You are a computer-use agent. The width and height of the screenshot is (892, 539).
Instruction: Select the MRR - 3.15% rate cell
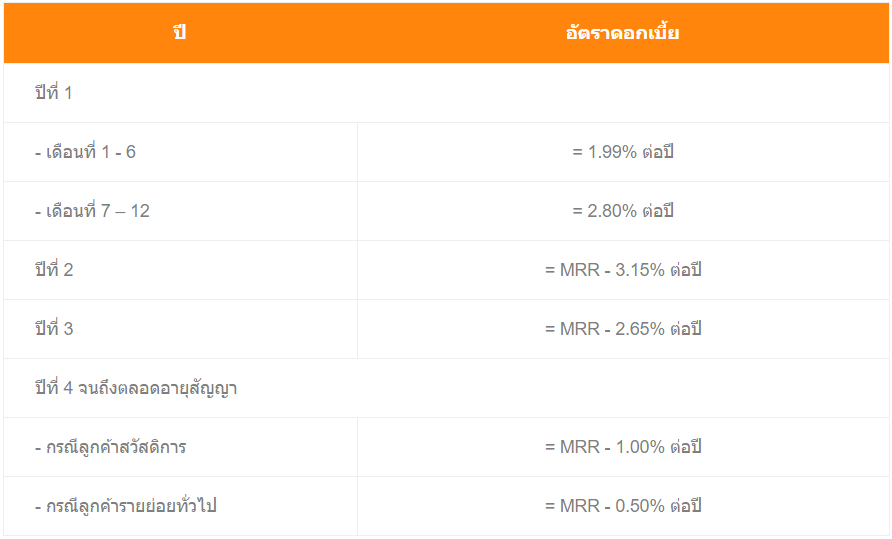tap(623, 270)
